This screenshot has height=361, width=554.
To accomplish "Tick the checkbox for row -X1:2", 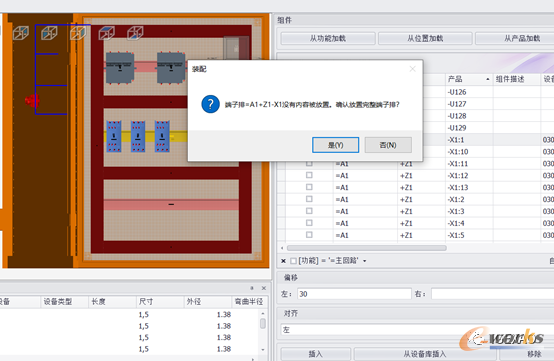I will pos(309,199).
